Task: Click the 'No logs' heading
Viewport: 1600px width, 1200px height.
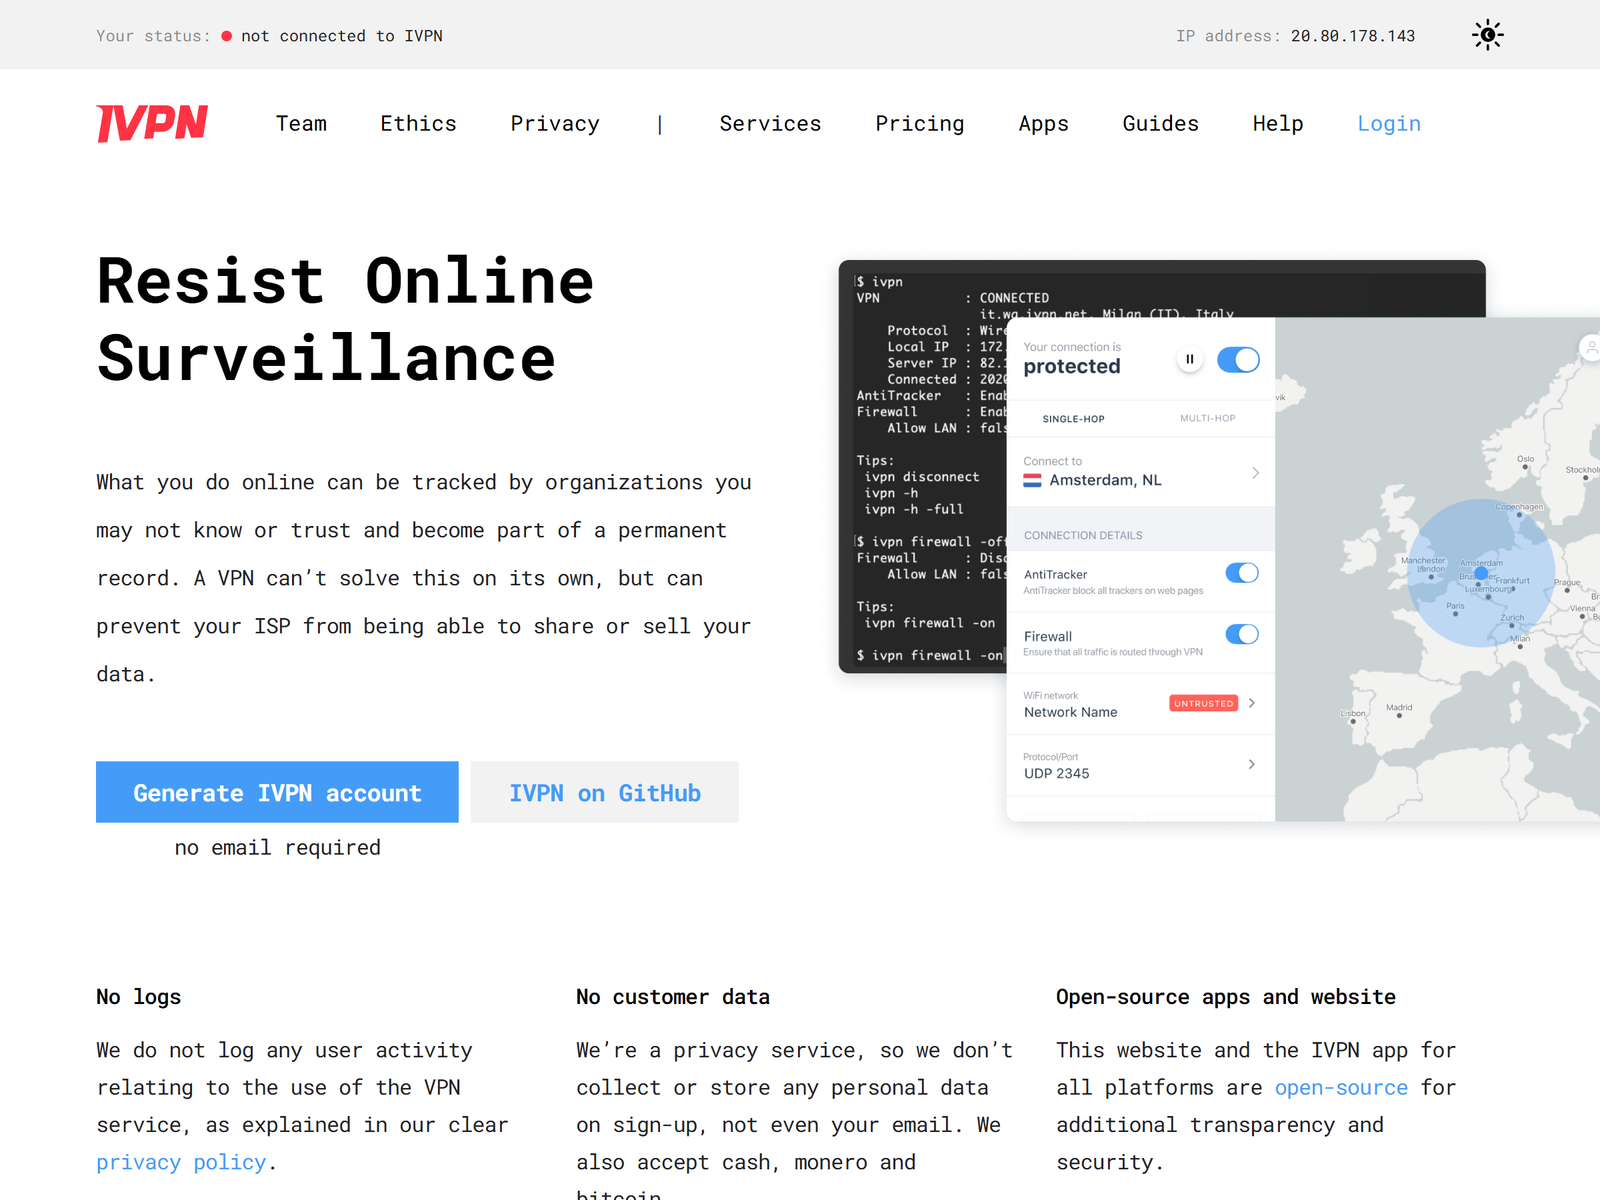Action: point(139,997)
